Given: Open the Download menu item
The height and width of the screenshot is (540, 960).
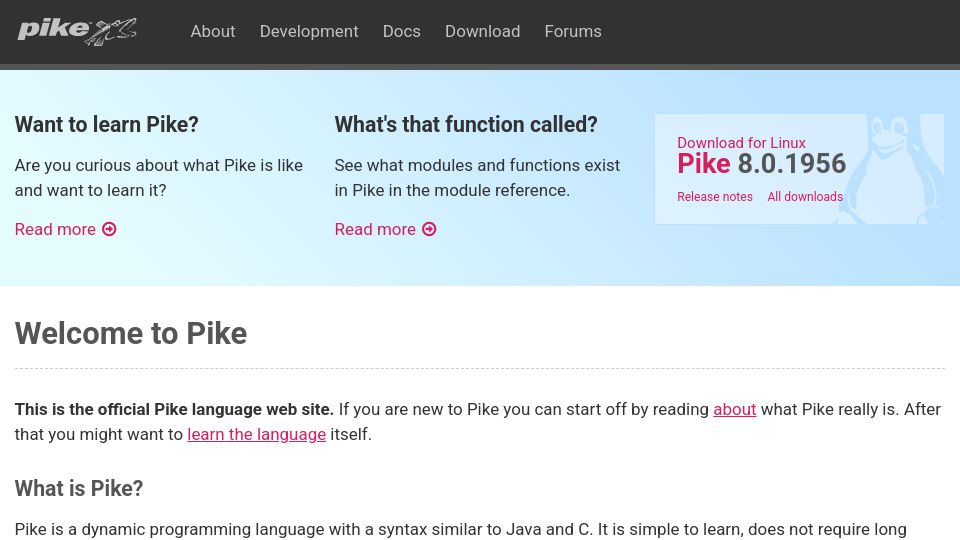Looking at the screenshot, I should coord(482,31).
